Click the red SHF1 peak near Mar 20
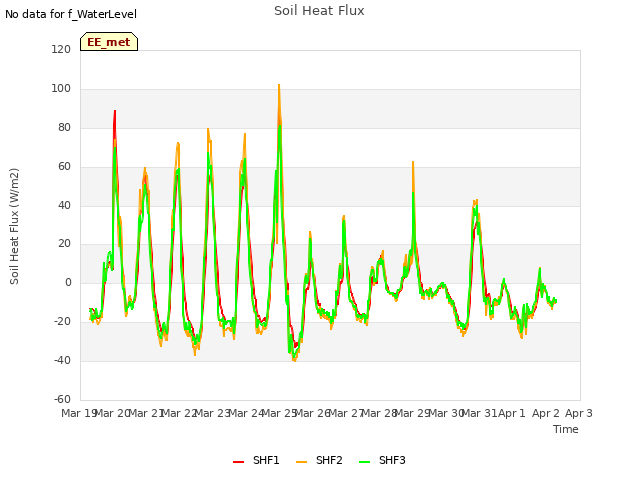The image size is (640, 480). tap(115, 111)
